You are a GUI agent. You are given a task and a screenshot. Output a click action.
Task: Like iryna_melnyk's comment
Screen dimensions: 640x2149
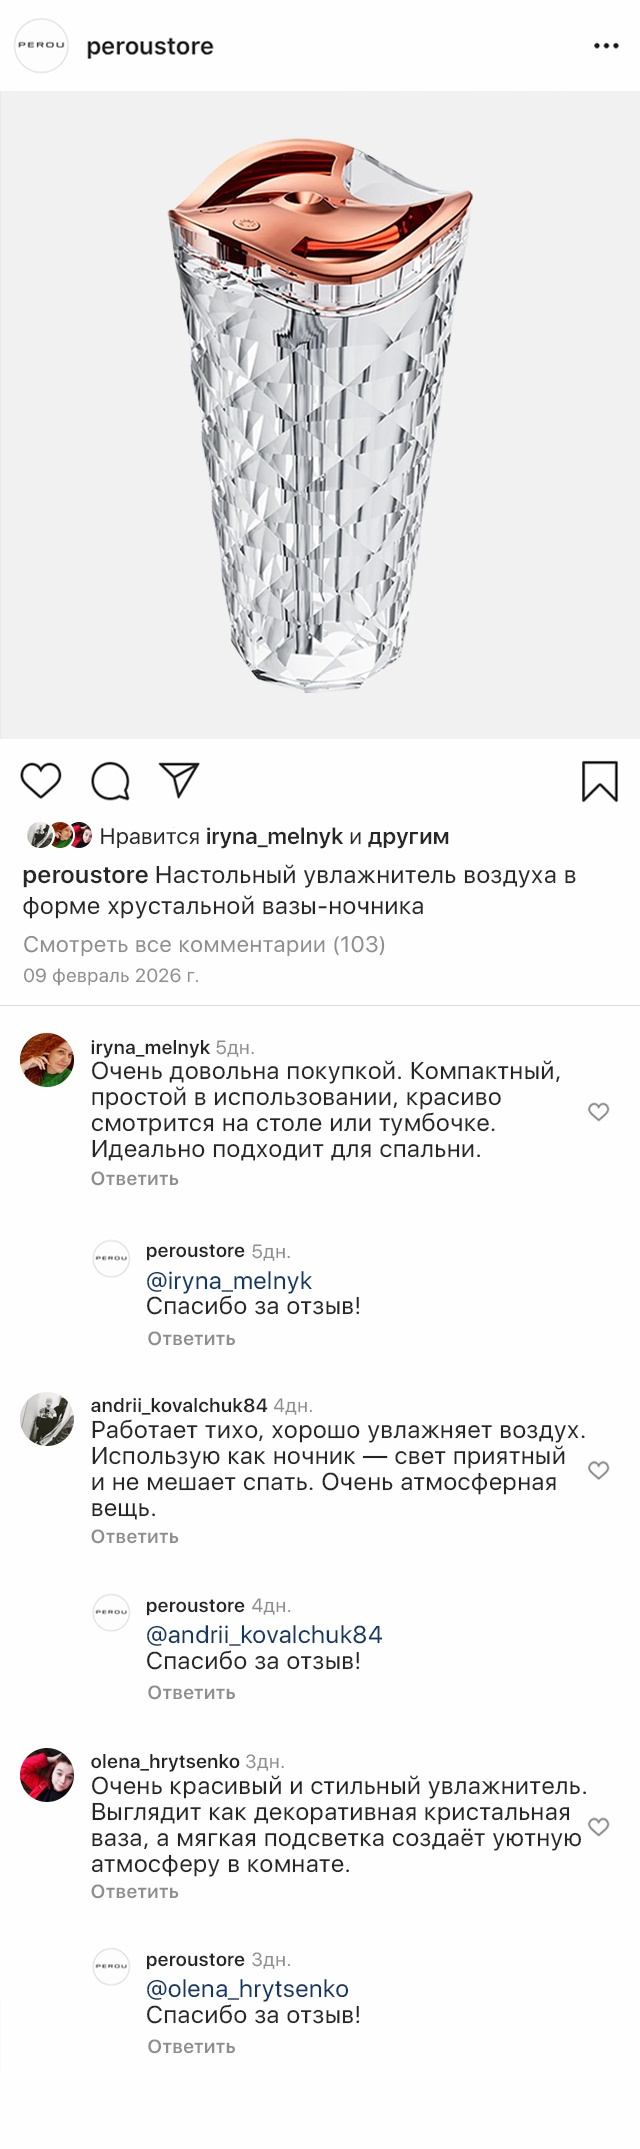pyautogui.click(x=598, y=1112)
